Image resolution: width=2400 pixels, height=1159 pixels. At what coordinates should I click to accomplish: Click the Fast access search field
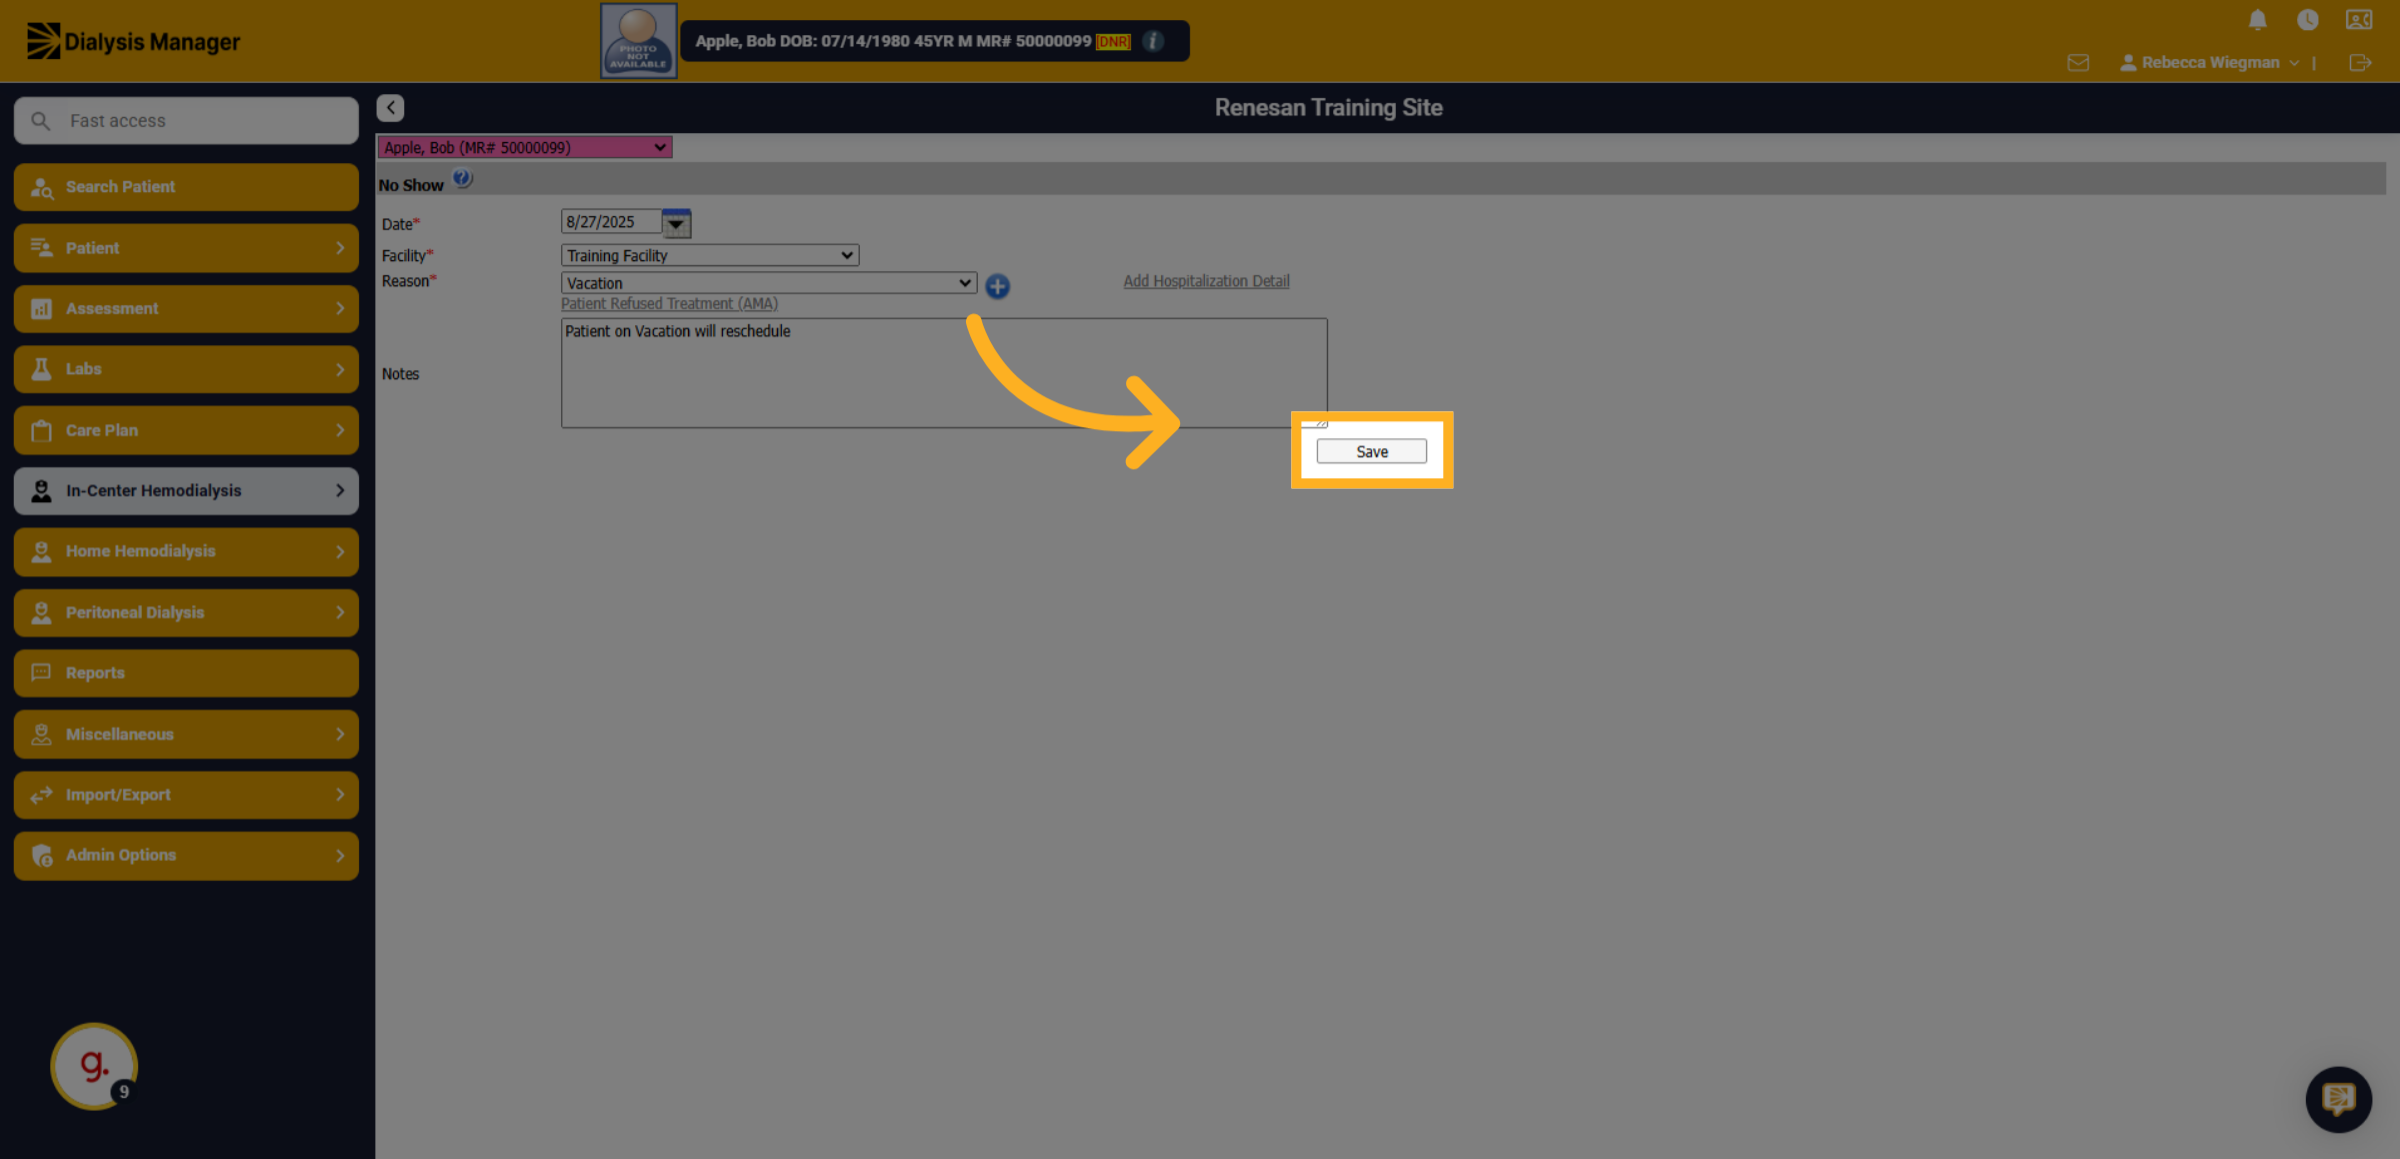[x=186, y=121]
